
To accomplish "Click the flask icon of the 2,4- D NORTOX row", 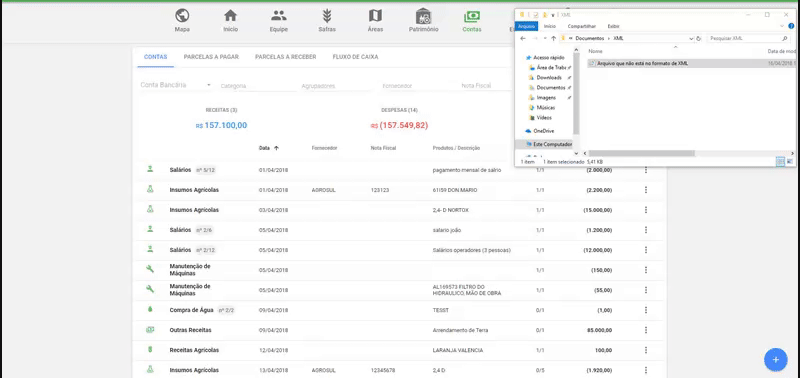I will pos(150,209).
